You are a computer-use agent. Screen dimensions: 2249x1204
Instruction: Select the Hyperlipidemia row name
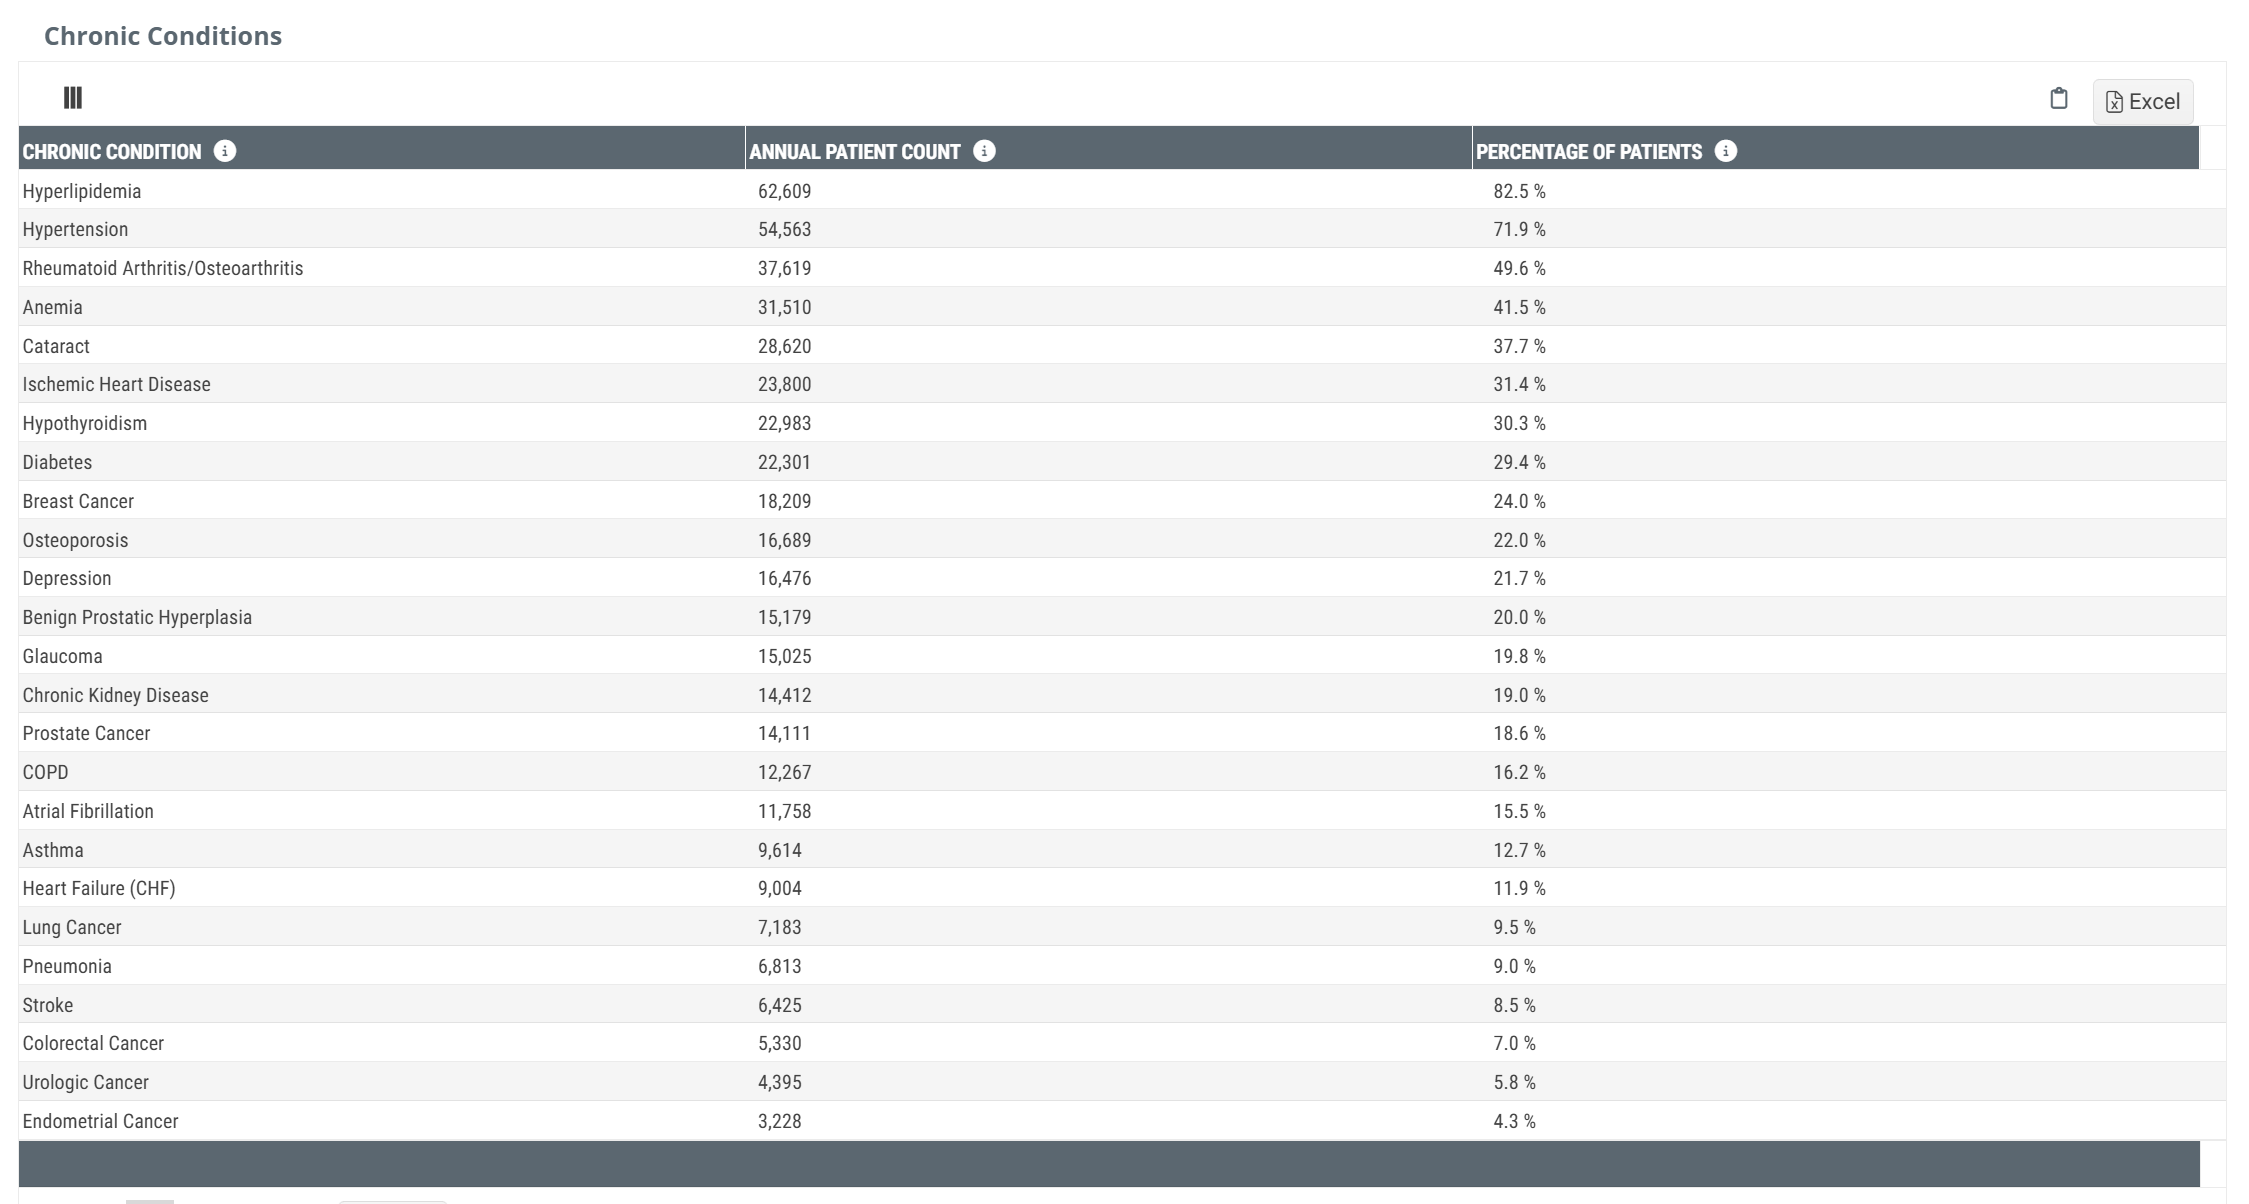82,191
